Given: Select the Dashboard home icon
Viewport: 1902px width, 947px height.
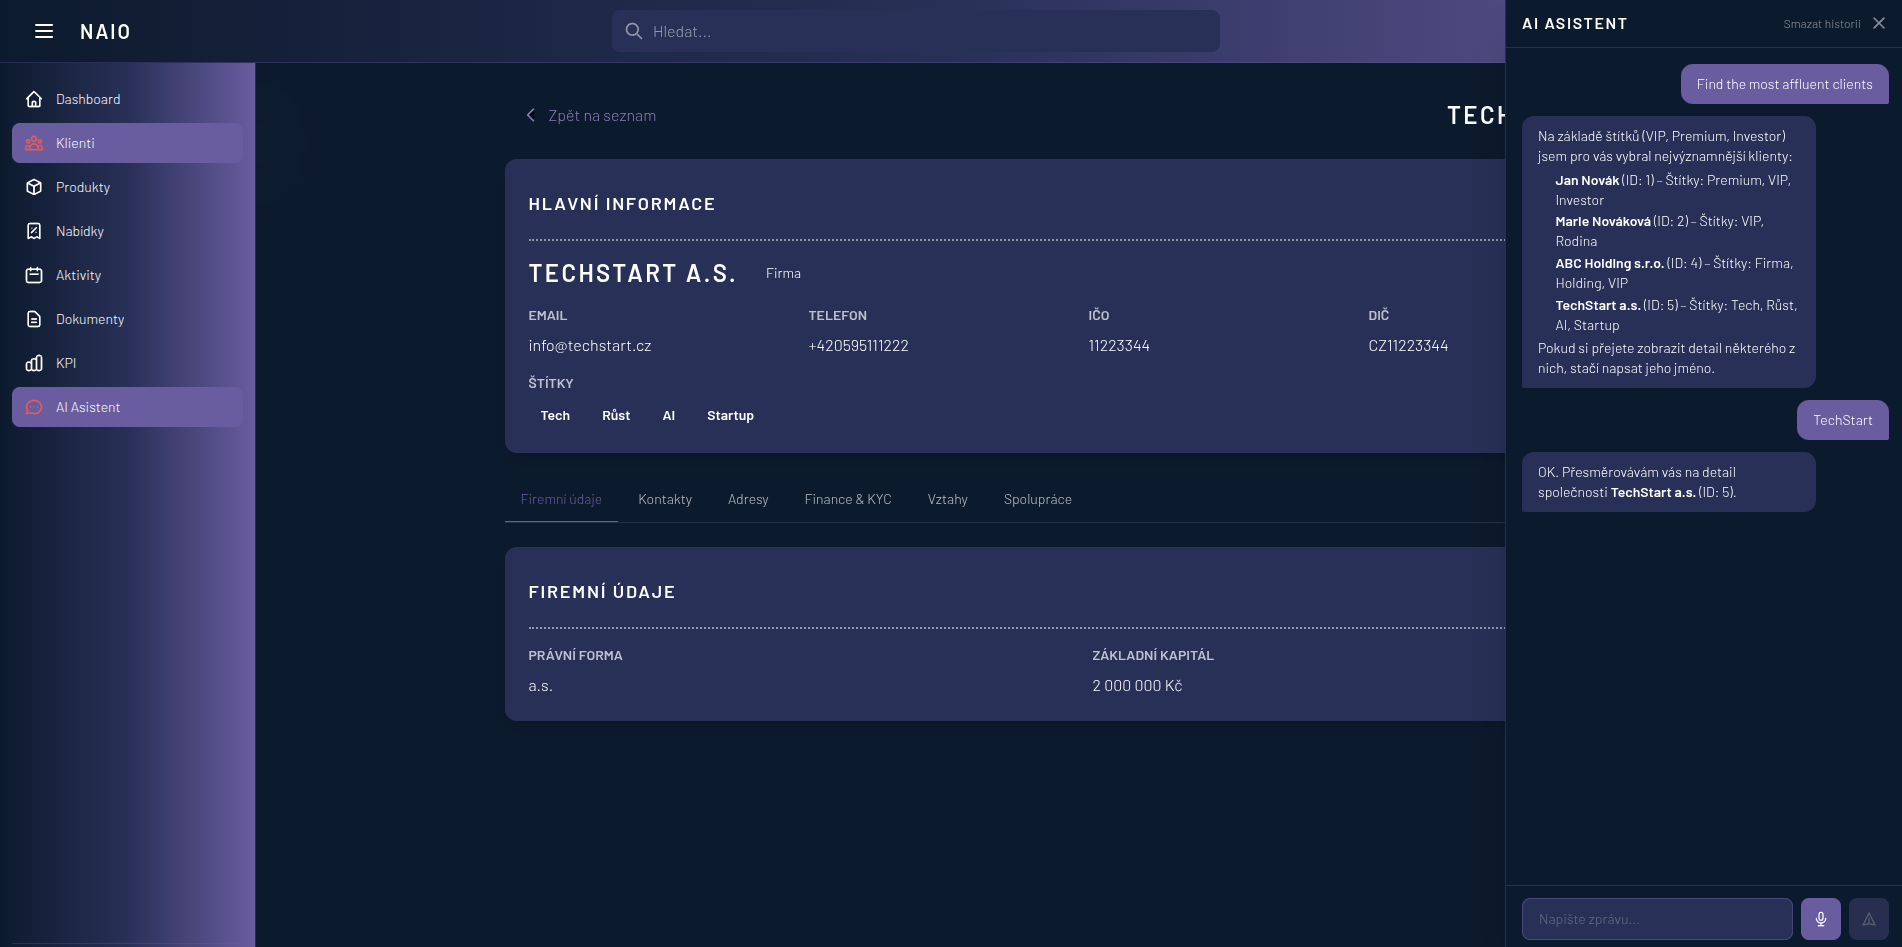Looking at the screenshot, I should (x=33, y=98).
